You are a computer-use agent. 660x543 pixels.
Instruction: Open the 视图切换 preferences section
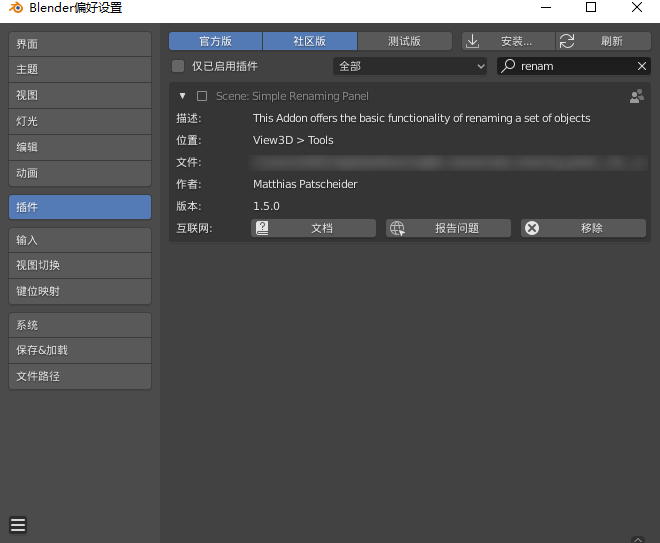click(80, 266)
